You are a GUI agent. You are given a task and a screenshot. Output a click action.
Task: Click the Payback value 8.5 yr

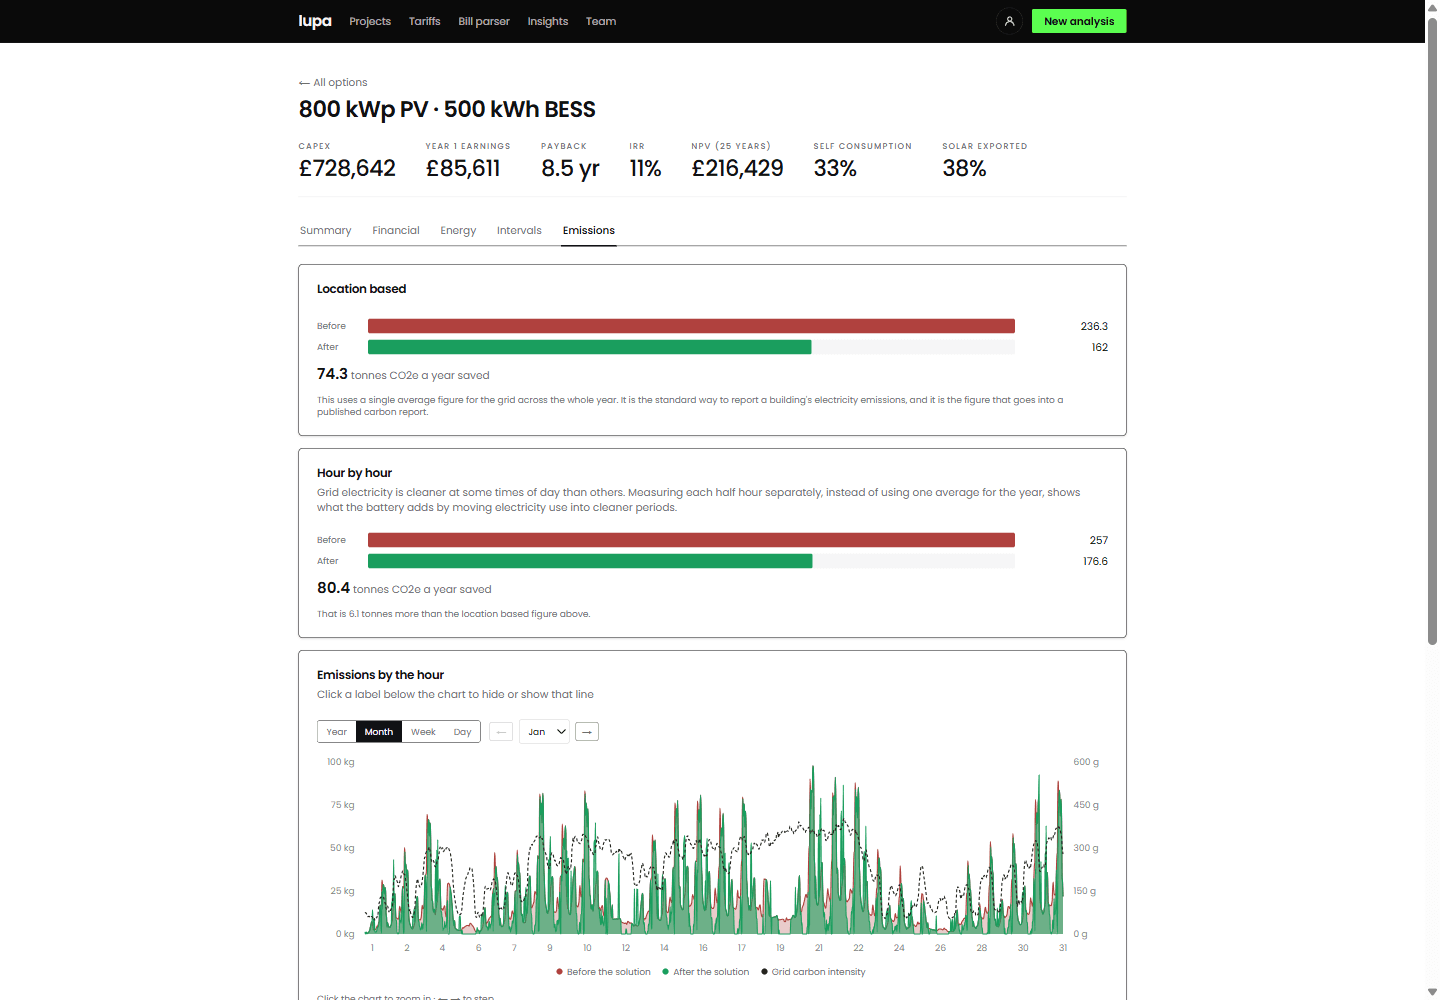click(570, 169)
